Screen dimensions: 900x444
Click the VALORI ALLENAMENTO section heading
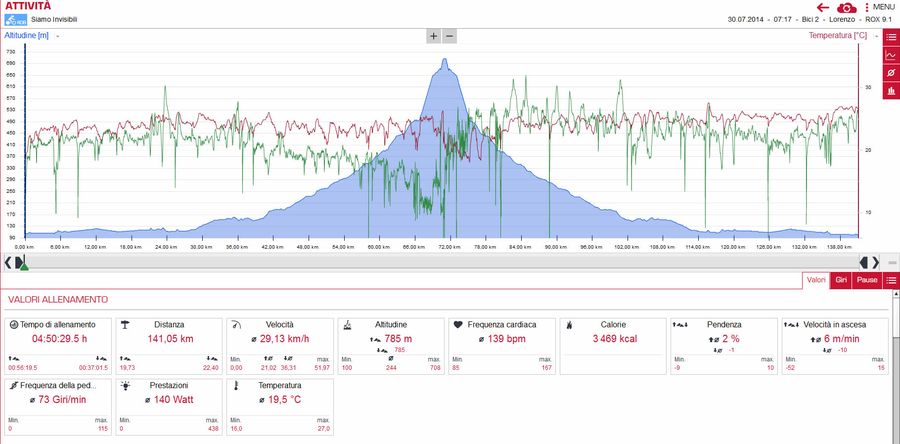pyautogui.click(x=58, y=299)
